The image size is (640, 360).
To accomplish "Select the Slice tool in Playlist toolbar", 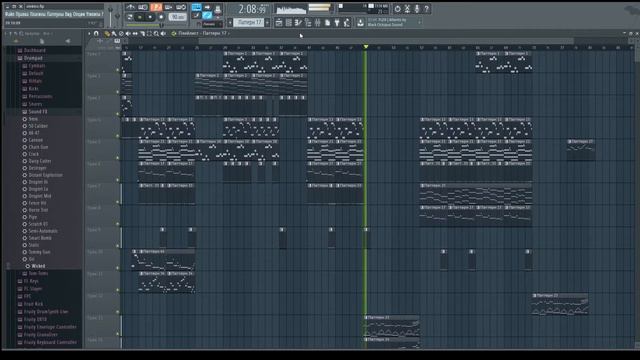I will 142,33.
